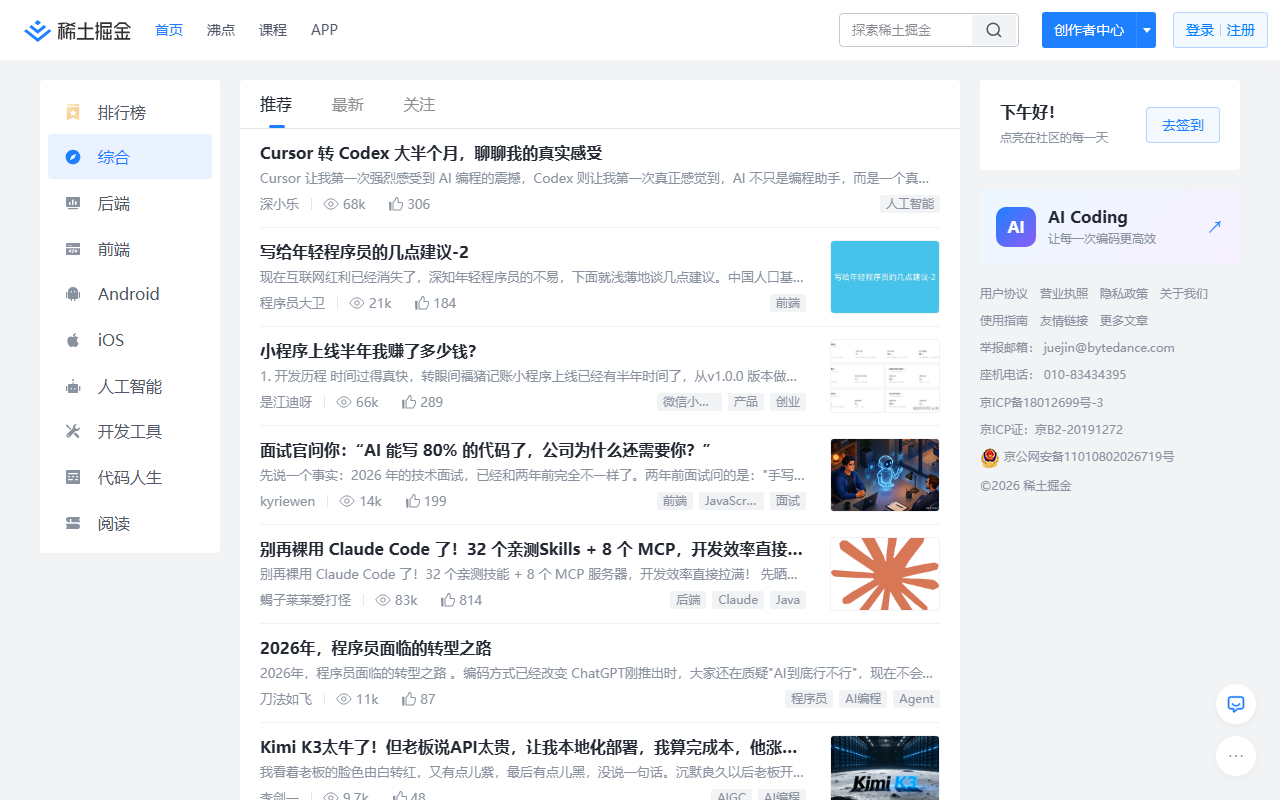Click author name kyriewen
Viewport: 1280px width, 800px height.
click(x=287, y=501)
